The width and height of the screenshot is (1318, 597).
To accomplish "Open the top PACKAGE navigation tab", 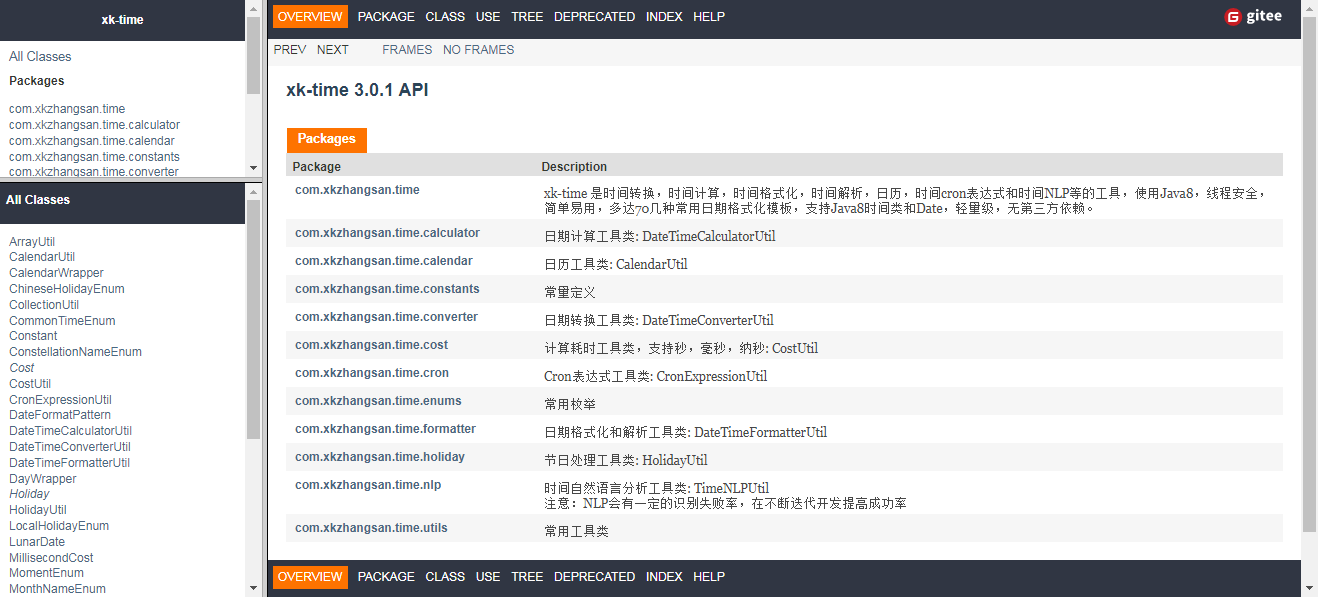I will tap(386, 16).
